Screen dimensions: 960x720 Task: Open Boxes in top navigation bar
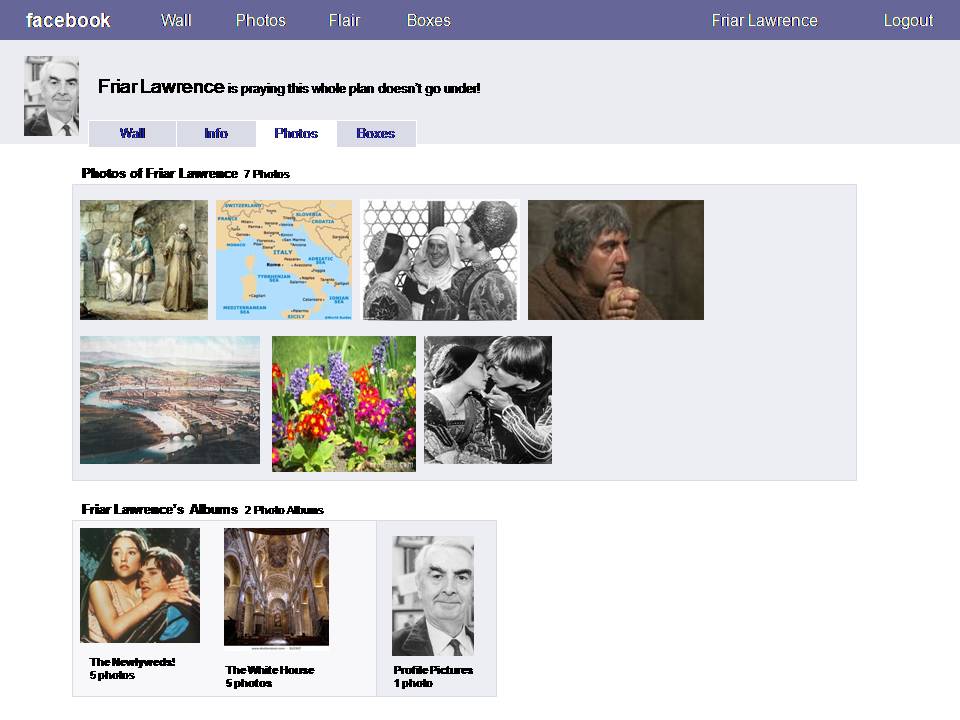click(x=428, y=20)
